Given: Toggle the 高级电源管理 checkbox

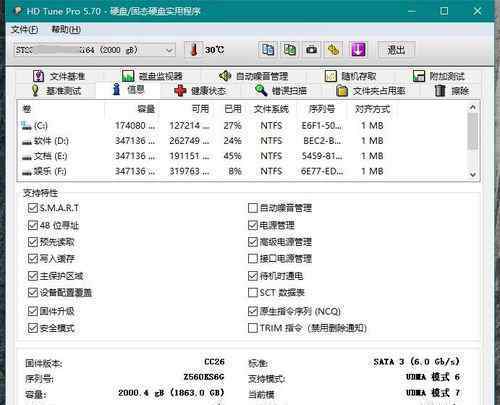Looking at the screenshot, I should (x=253, y=242).
